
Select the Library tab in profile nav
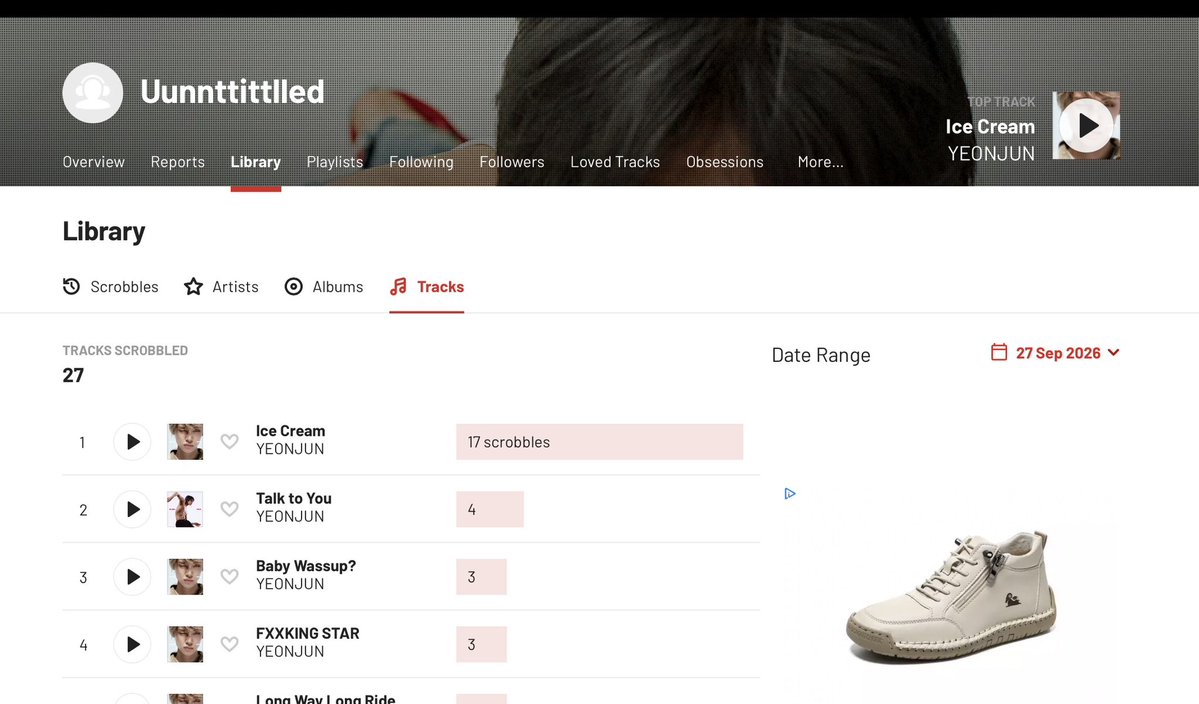[x=255, y=162]
